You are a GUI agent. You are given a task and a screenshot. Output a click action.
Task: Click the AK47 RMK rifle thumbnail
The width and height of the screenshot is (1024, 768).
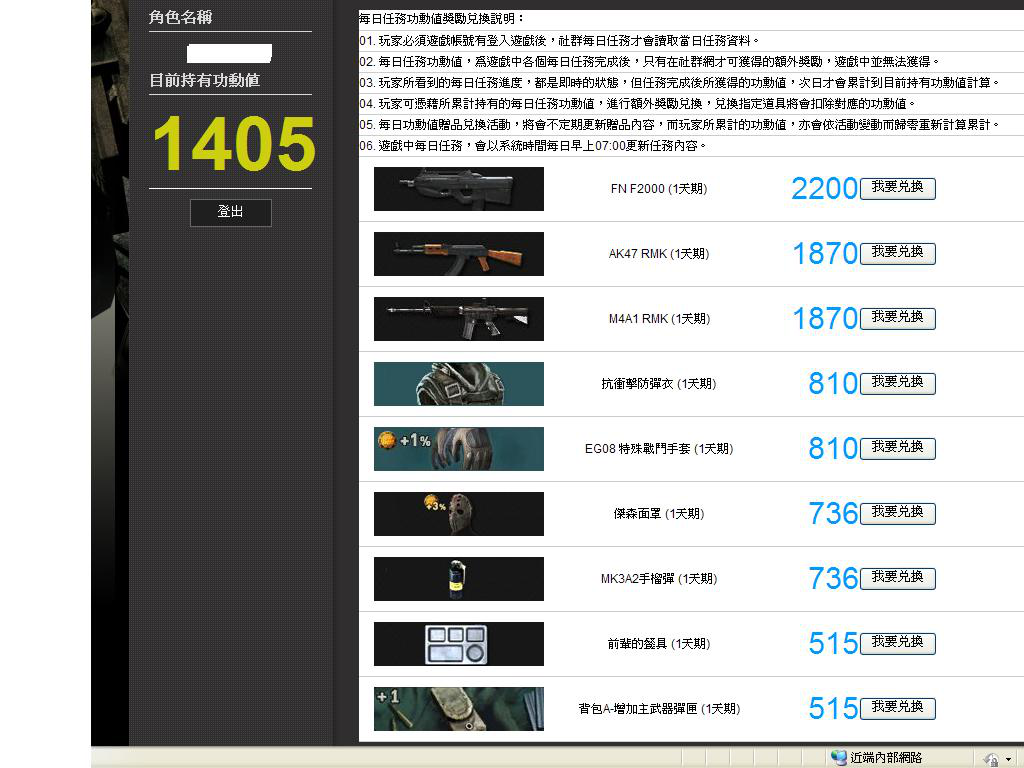[458, 254]
